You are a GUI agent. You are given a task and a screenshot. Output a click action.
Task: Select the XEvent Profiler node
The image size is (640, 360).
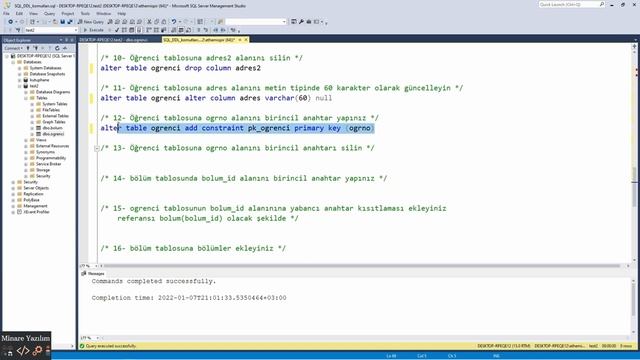pyautogui.click(x=36, y=212)
